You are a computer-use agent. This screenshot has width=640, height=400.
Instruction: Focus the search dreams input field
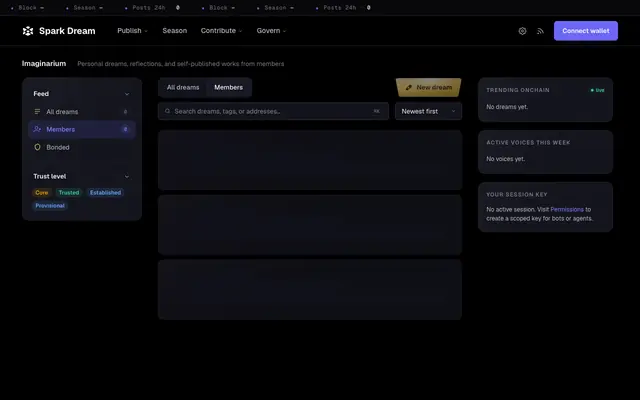273,111
